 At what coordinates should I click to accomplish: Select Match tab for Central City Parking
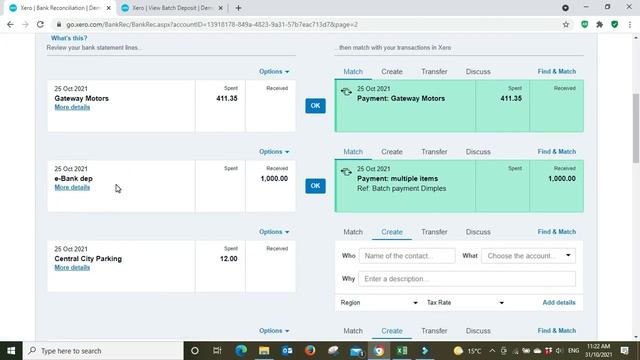[x=353, y=231]
